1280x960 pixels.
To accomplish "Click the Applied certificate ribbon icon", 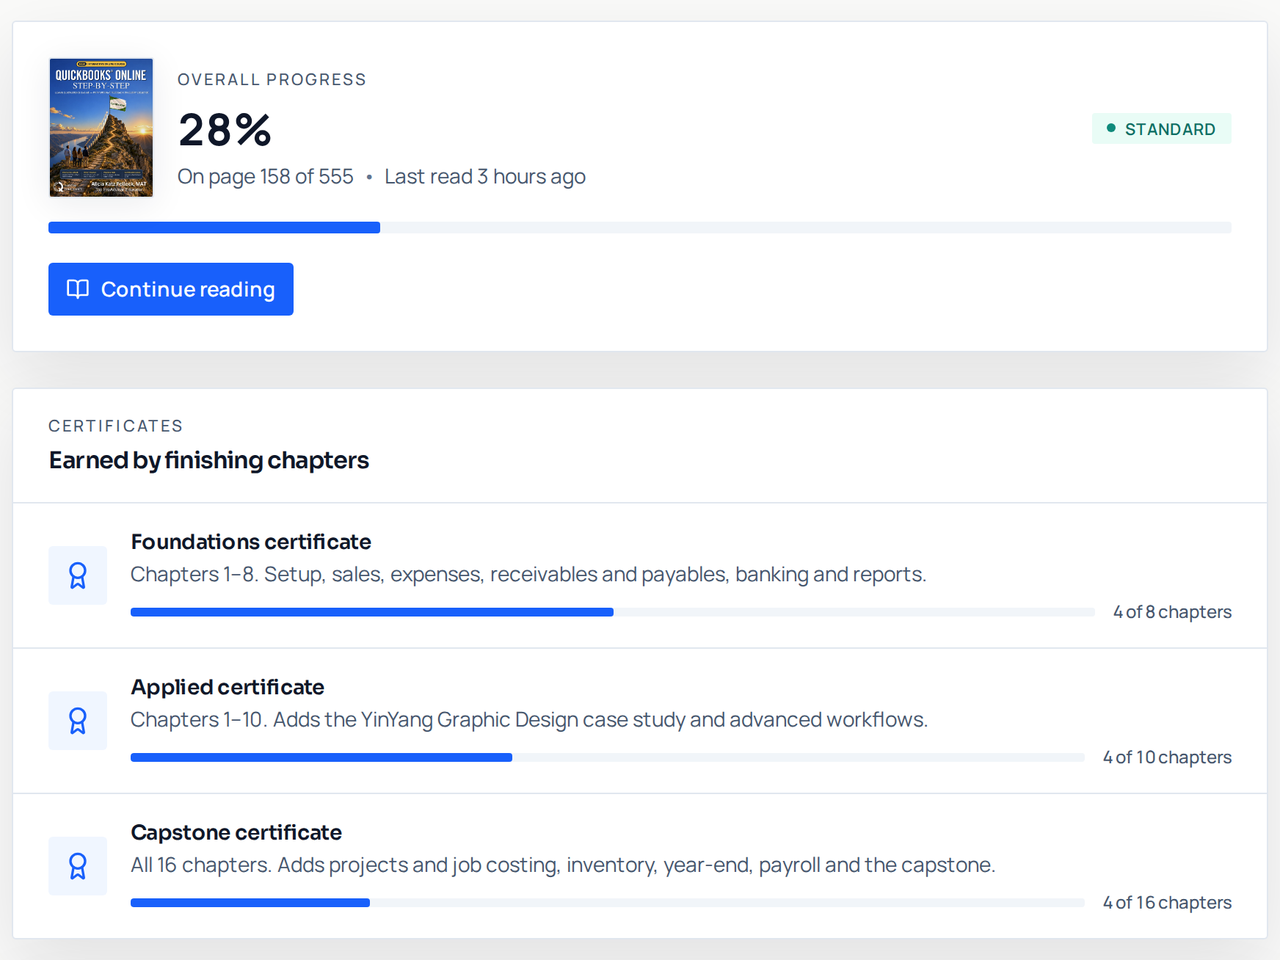I will [78, 721].
